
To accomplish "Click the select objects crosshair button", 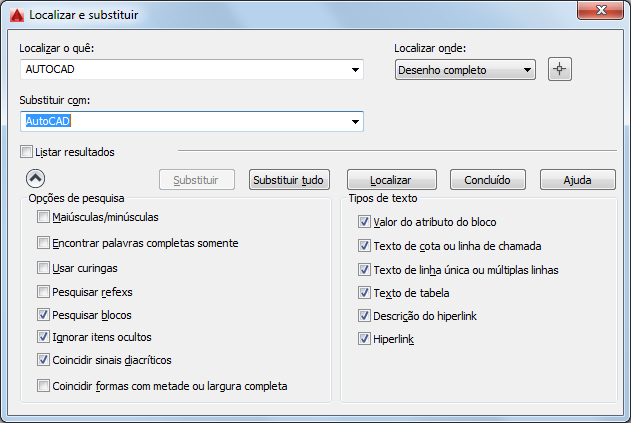I will pyautogui.click(x=559, y=69).
